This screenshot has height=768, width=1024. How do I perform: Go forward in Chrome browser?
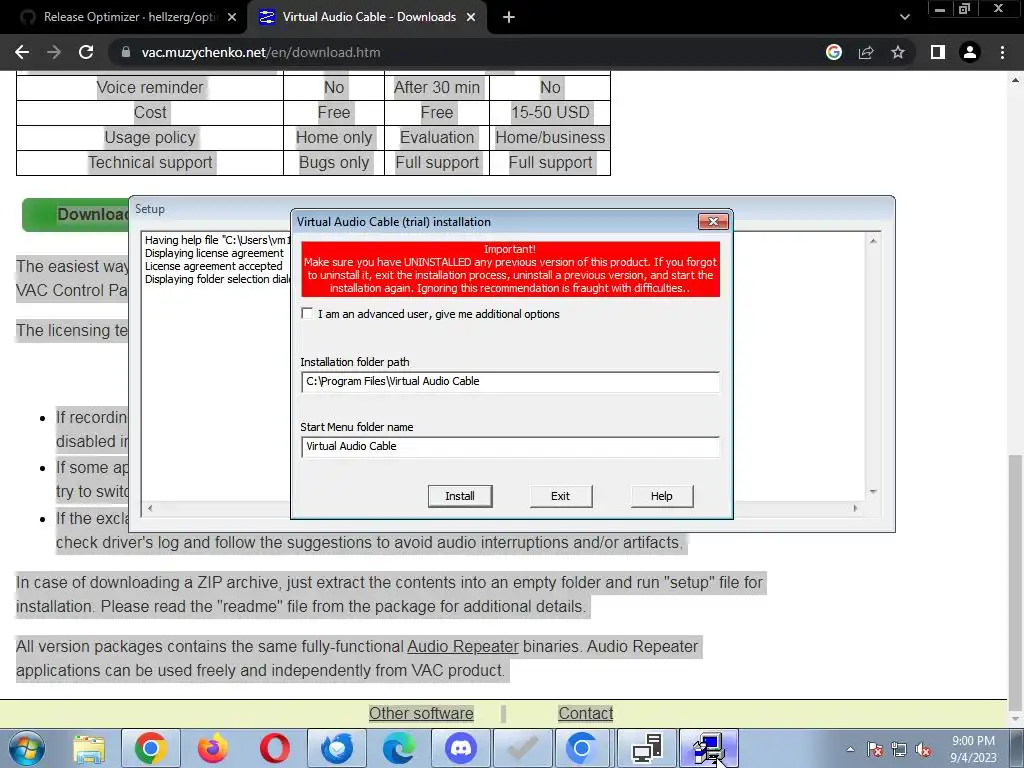click(x=54, y=52)
